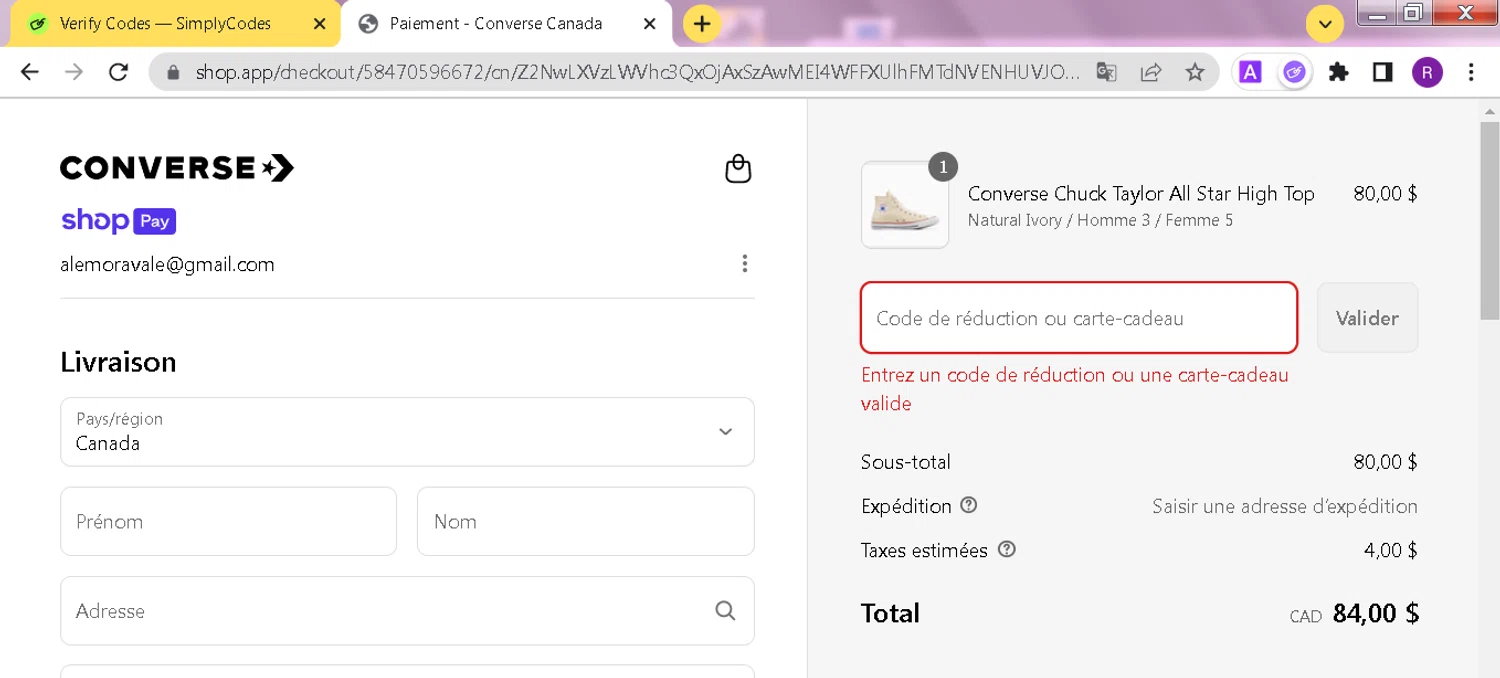
Task: Toggle the browser side panel
Action: [x=1382, y=72]
